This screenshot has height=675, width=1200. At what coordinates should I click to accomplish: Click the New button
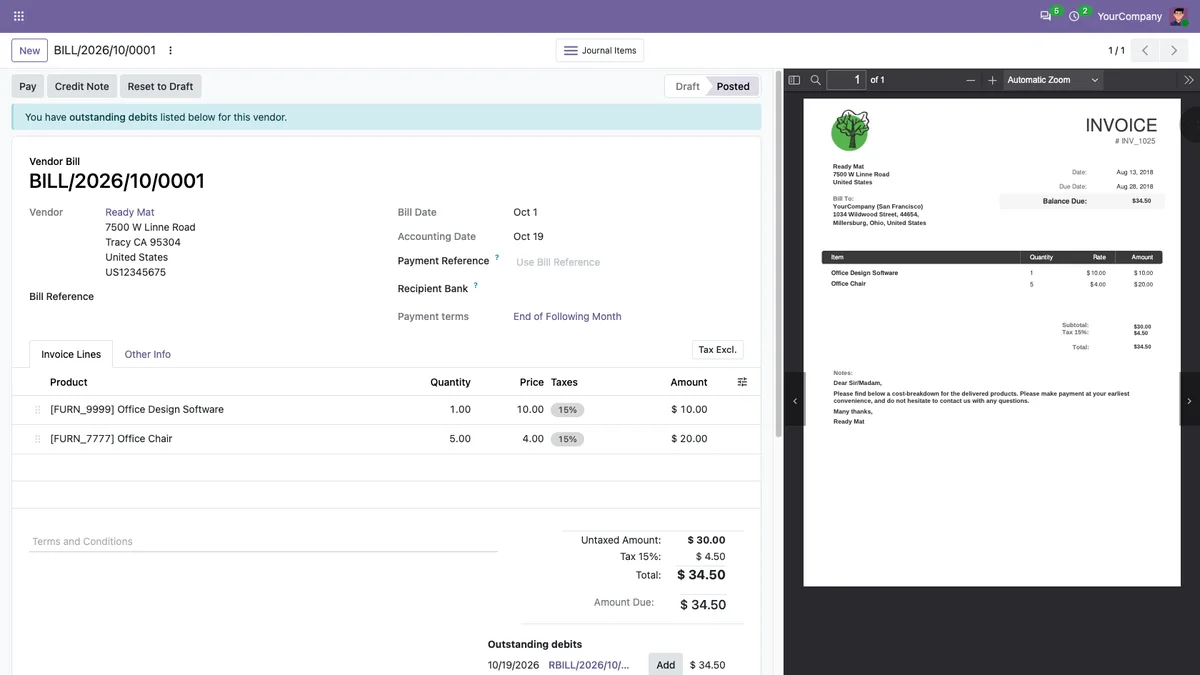[30, 51]
